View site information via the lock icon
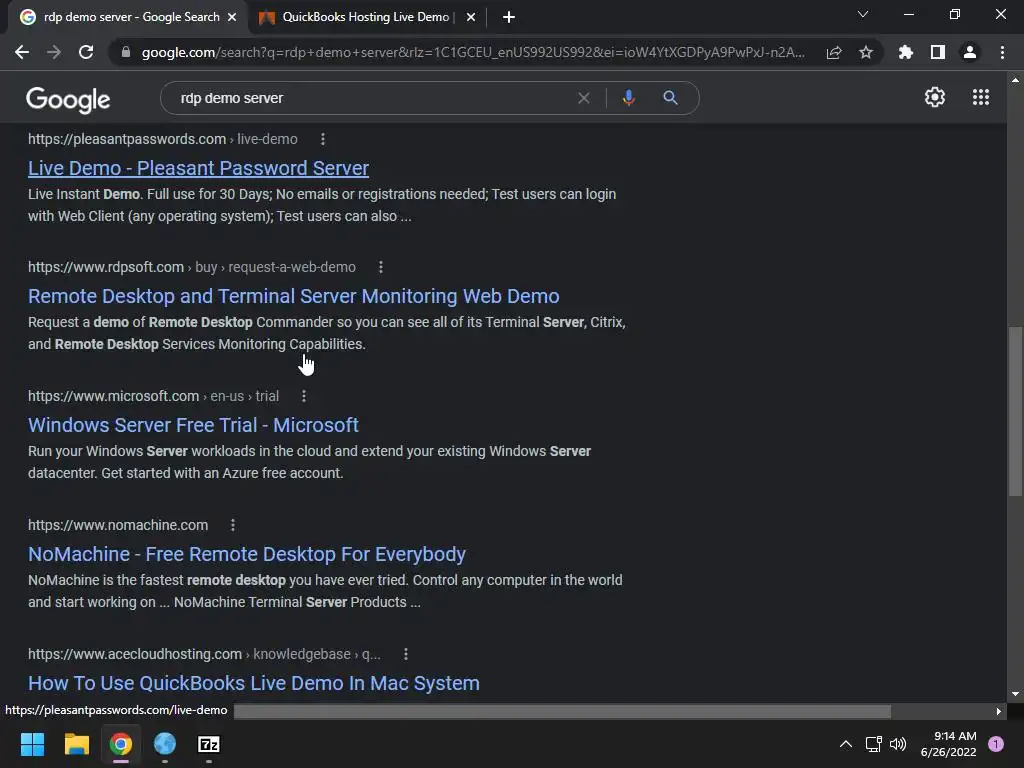The height and width of the screenshot is (768, 1024). [x=126, y=52]
